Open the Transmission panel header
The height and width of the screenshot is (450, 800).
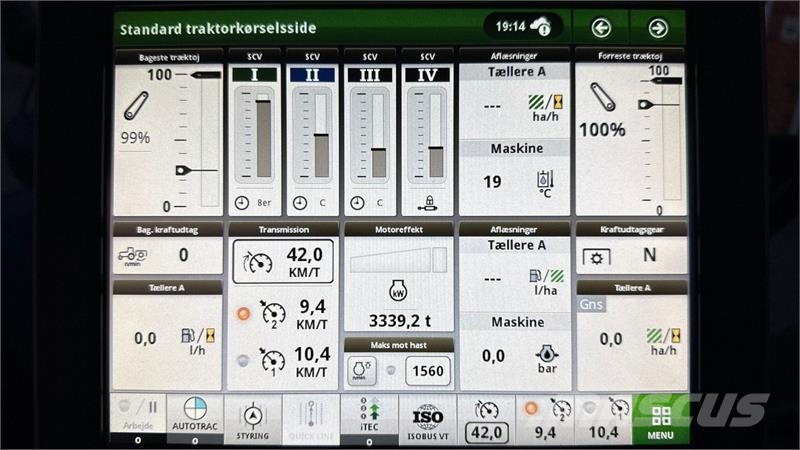tap(283, 230)
